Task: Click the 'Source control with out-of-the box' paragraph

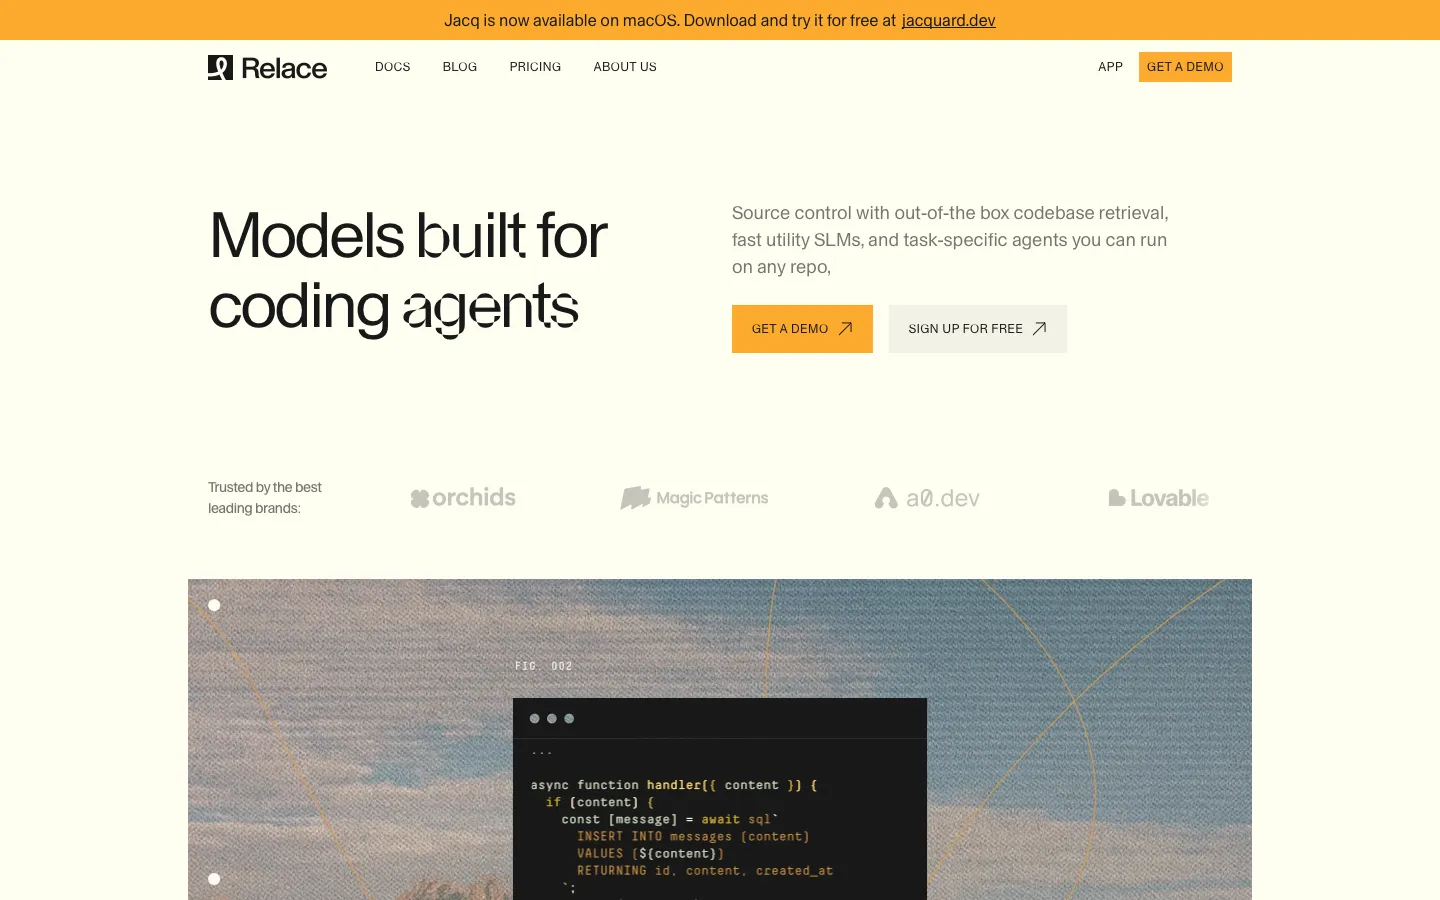Action: click(x=950, y=240)
